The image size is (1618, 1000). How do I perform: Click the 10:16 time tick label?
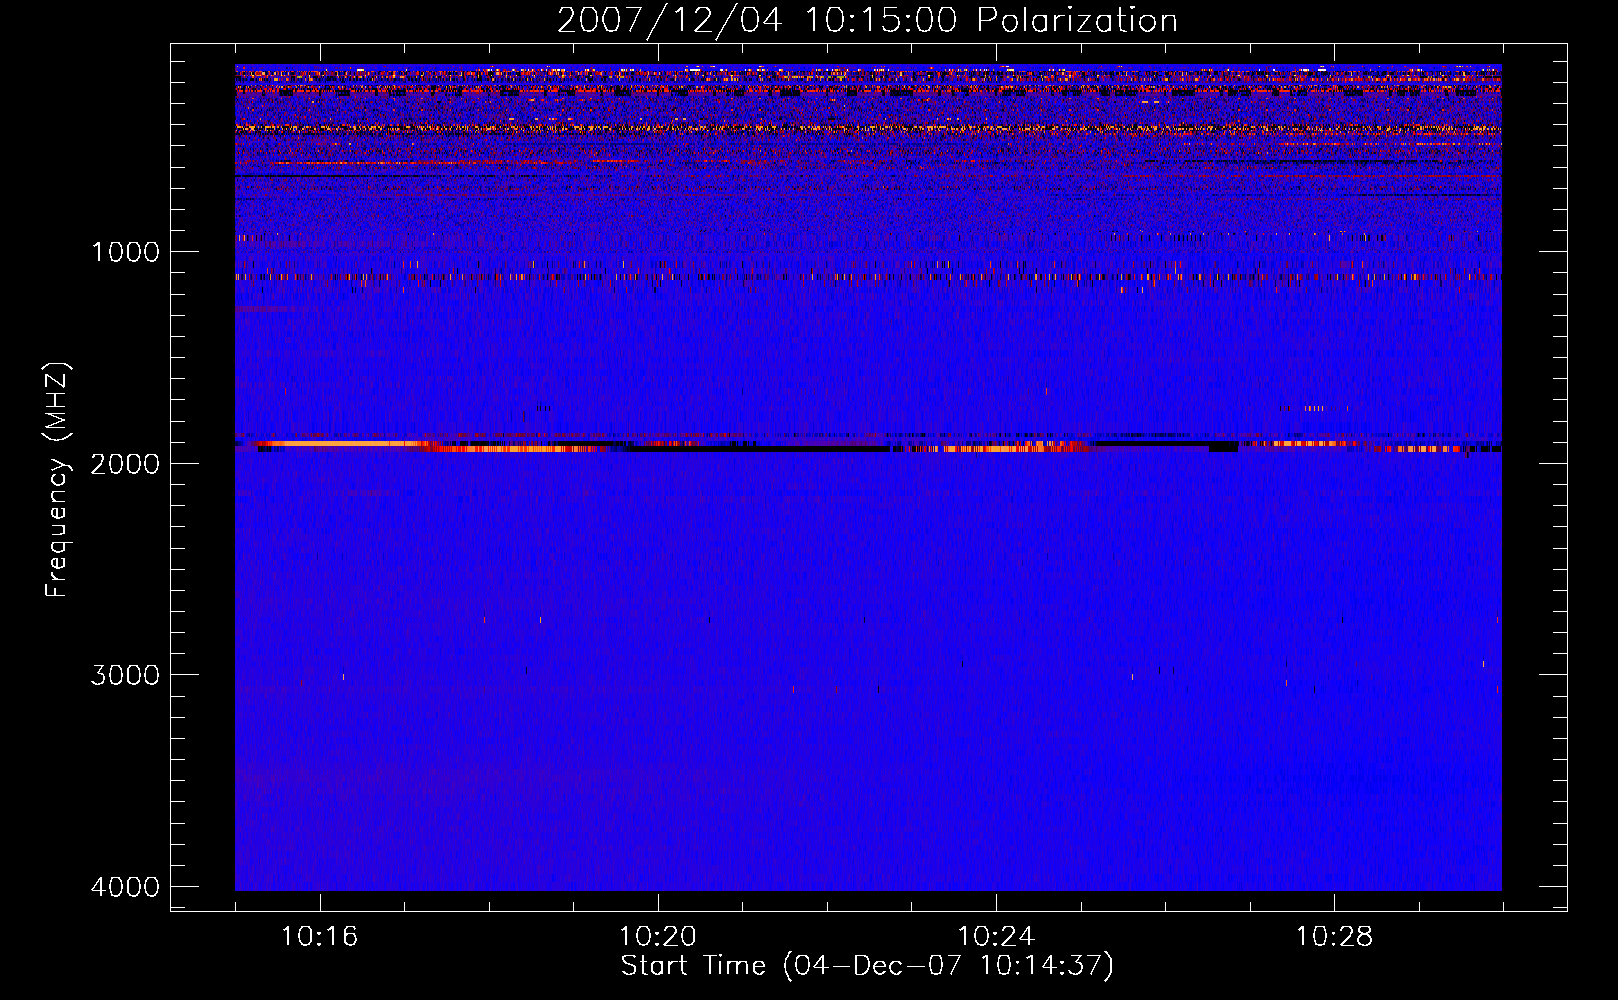coord(319,937)
